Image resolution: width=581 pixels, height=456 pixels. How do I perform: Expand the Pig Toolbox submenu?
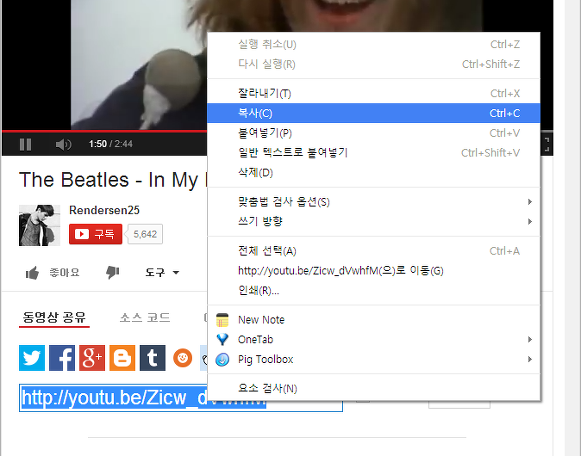[374, 359]
